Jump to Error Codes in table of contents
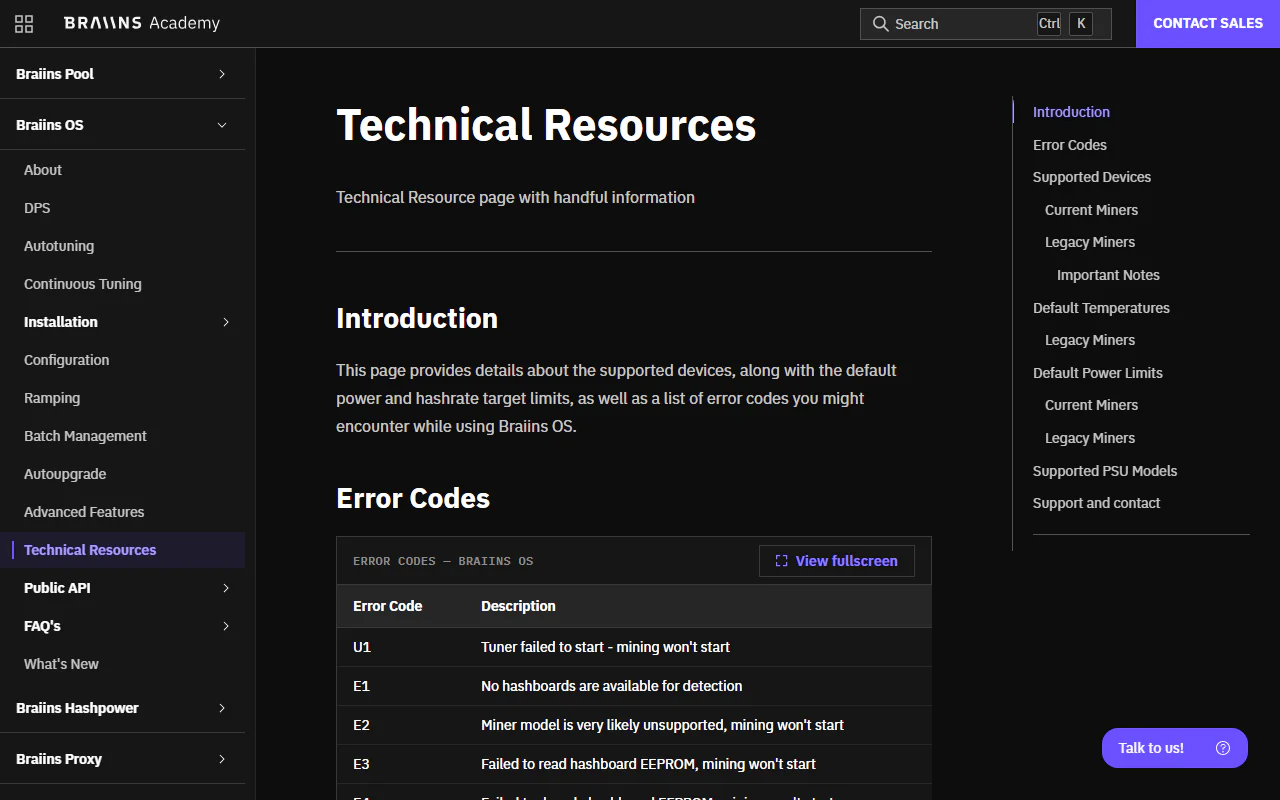This screenshot has width=1280, height=800. 1070,145
